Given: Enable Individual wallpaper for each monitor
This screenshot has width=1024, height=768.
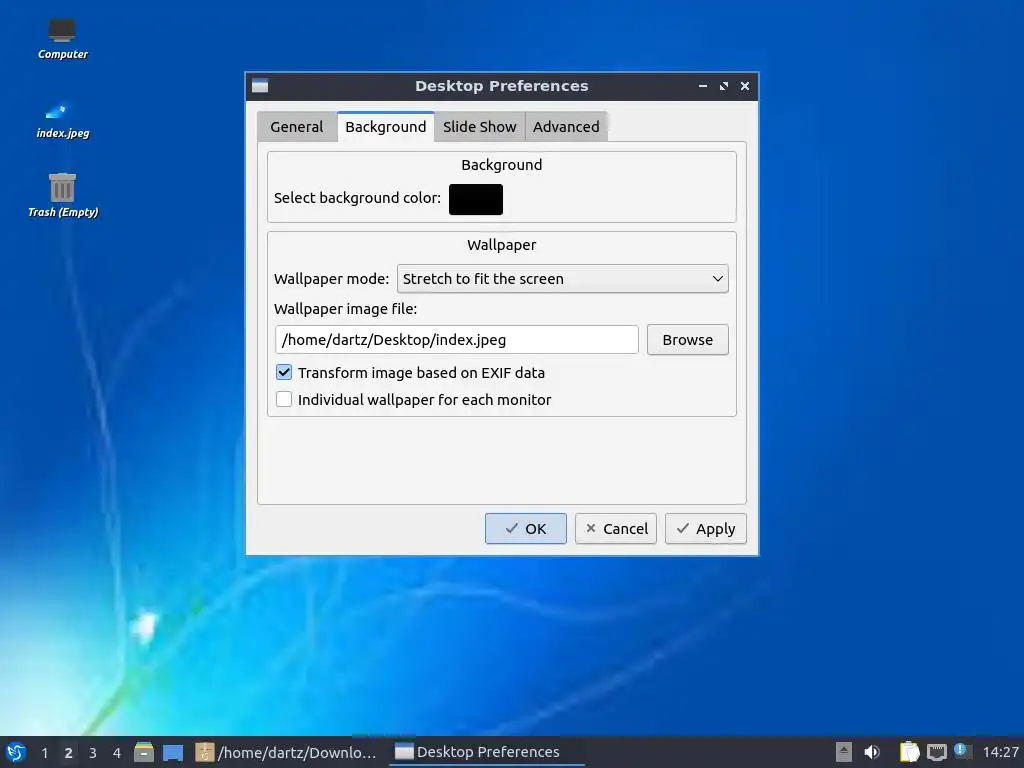Looking at the screenshot, I should click(283, 399).
